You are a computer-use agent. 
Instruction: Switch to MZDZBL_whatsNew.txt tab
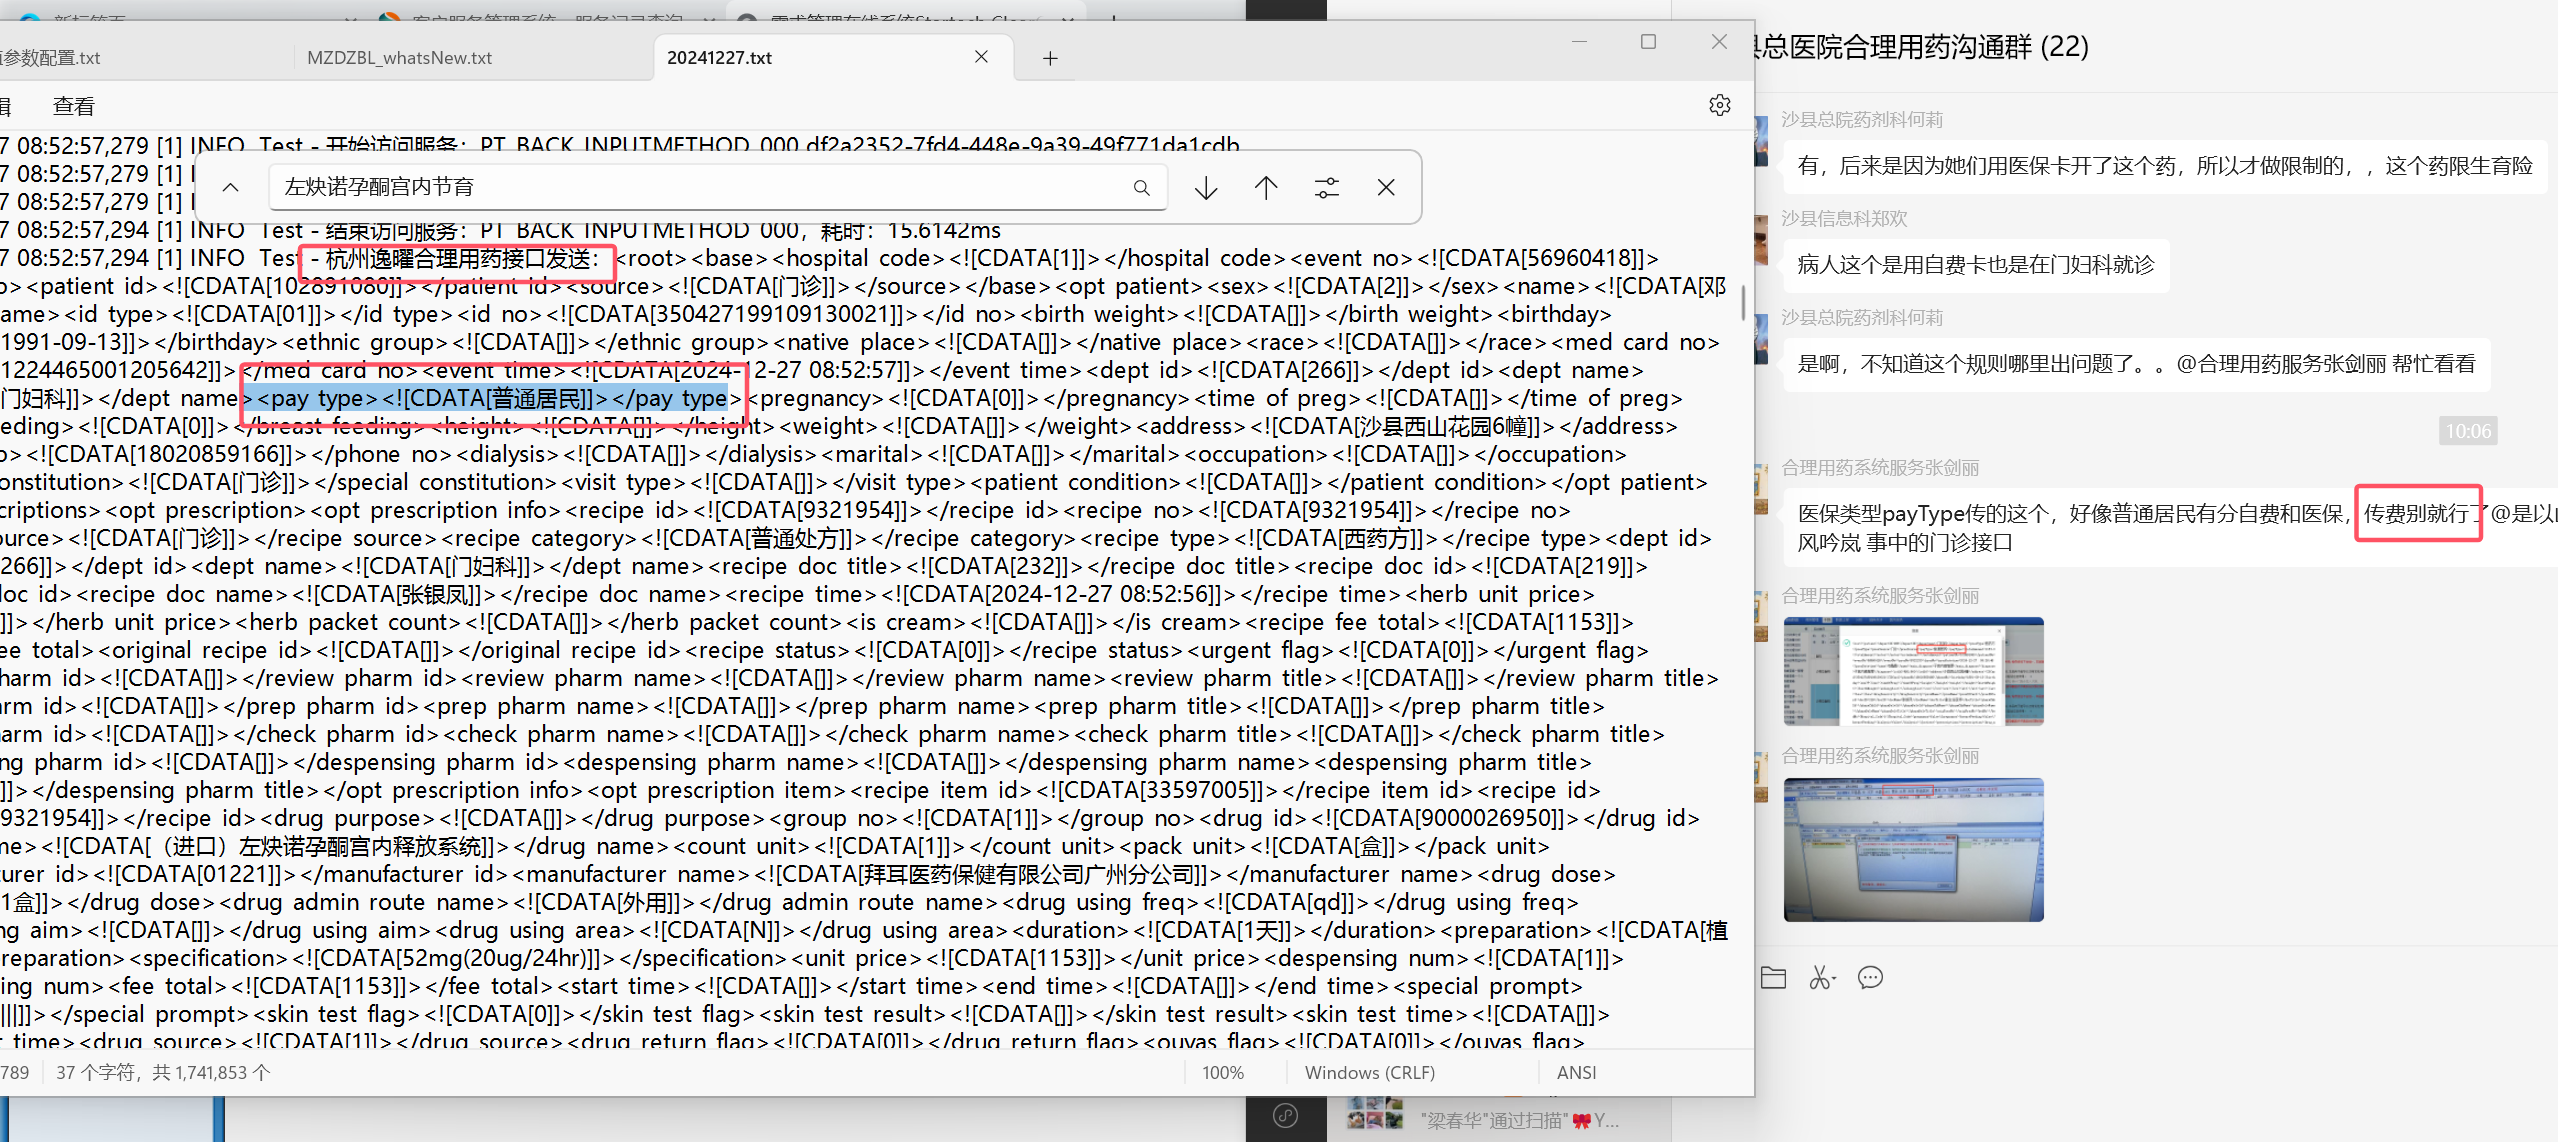(399, 58)
